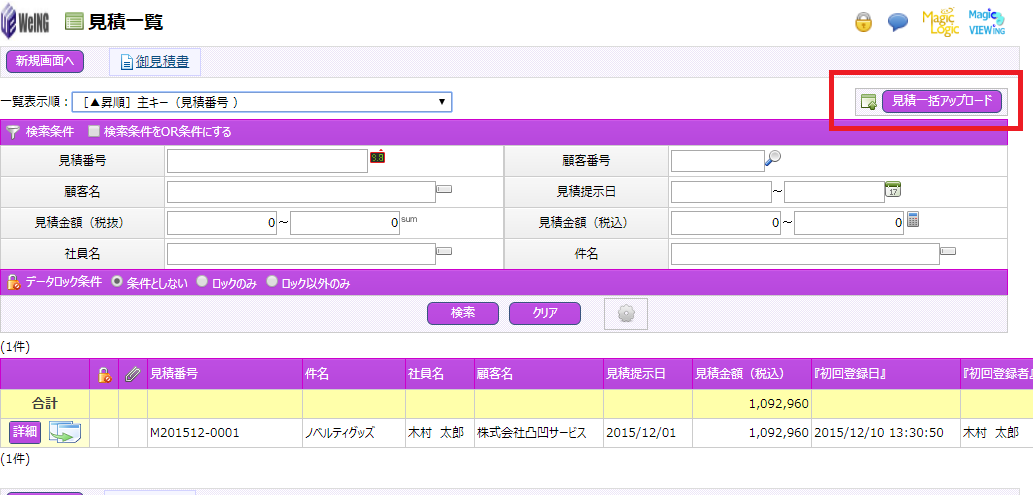Open calendar icon beside 見積提示日 range
The height and width of the screenshot is (495, 1033).
893,189
